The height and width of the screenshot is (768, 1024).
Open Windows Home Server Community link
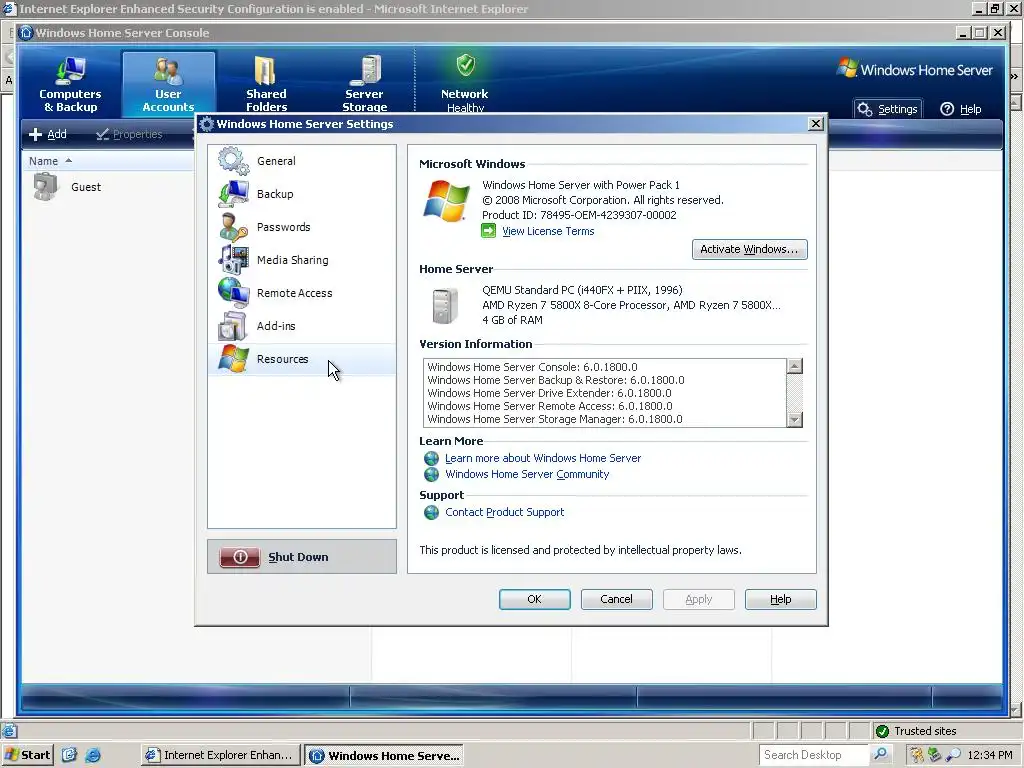[527, 474]
